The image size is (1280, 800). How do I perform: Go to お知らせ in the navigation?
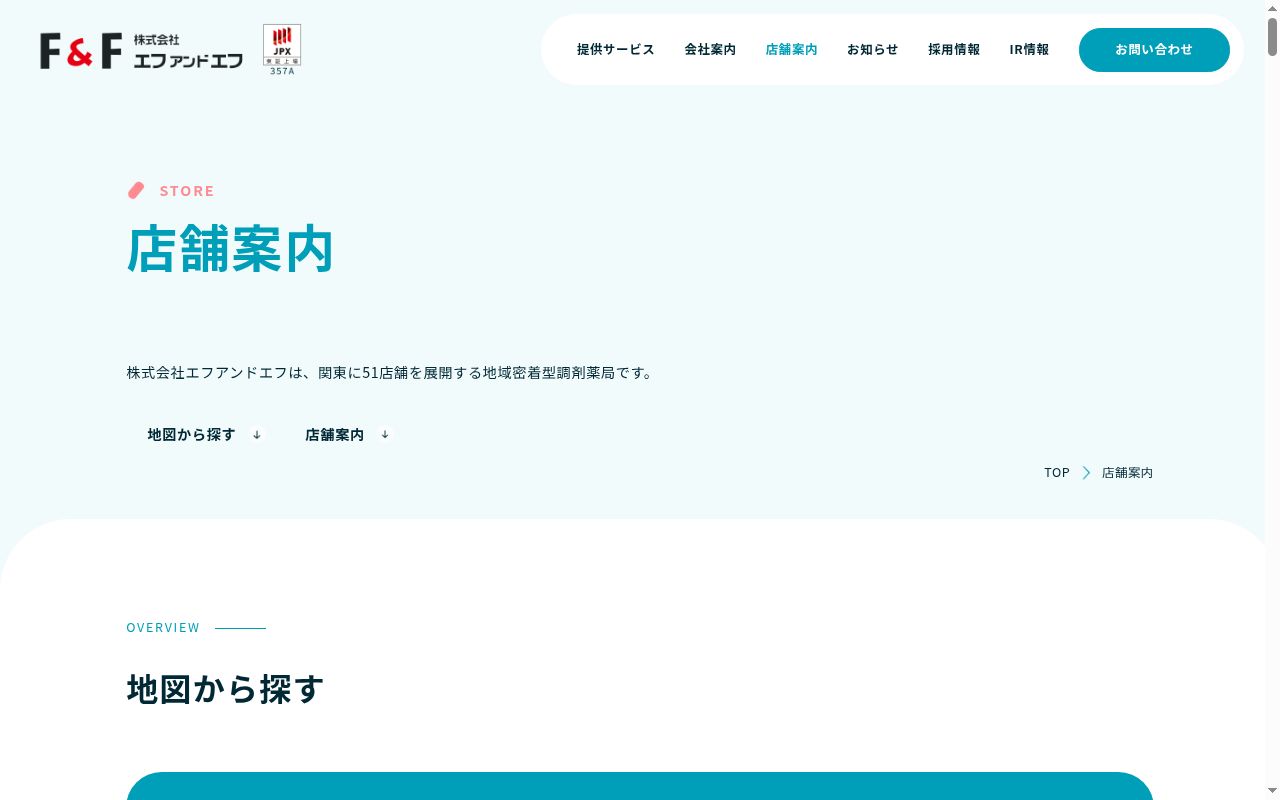tap(872, 49)
